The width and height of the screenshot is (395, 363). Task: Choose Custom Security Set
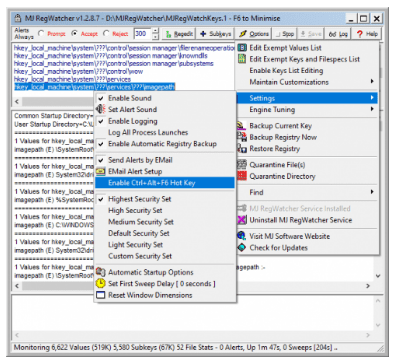(165, 256)
